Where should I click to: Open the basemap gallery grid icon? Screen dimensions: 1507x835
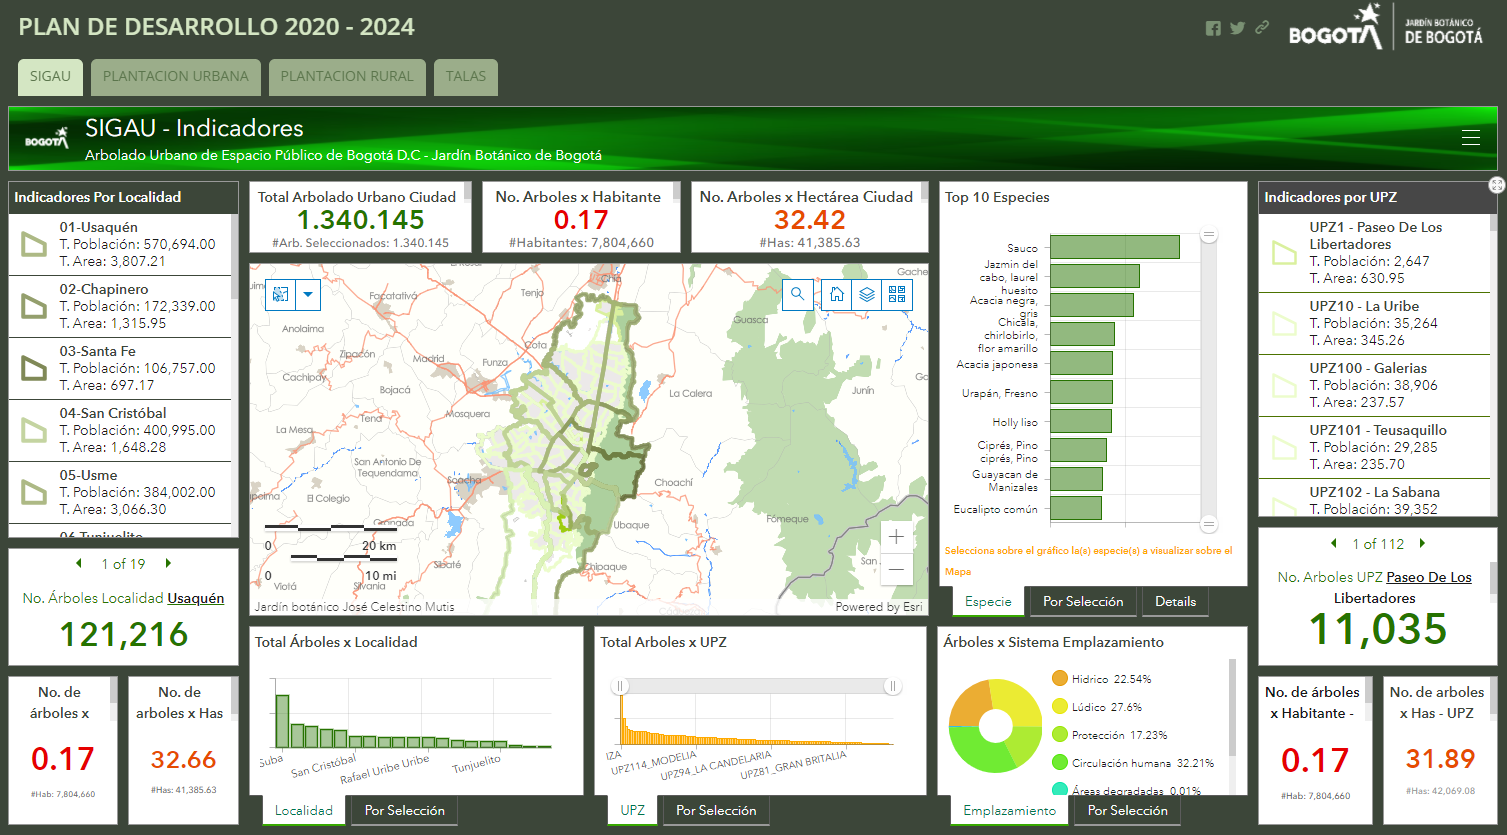pos(897,294)
